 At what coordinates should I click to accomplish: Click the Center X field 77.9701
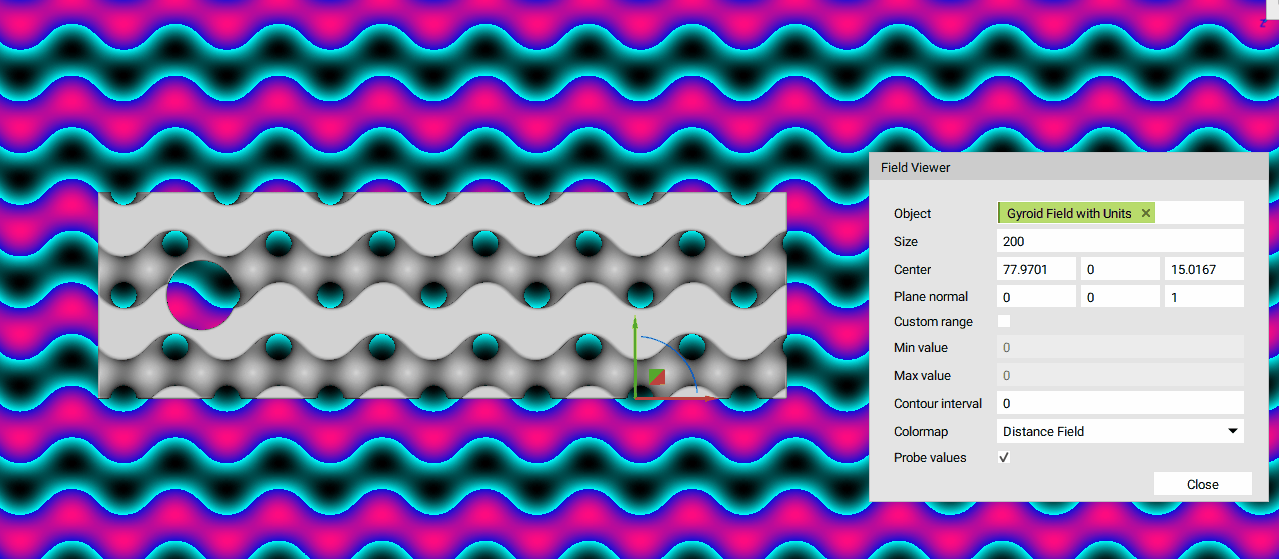point(1036,269)
